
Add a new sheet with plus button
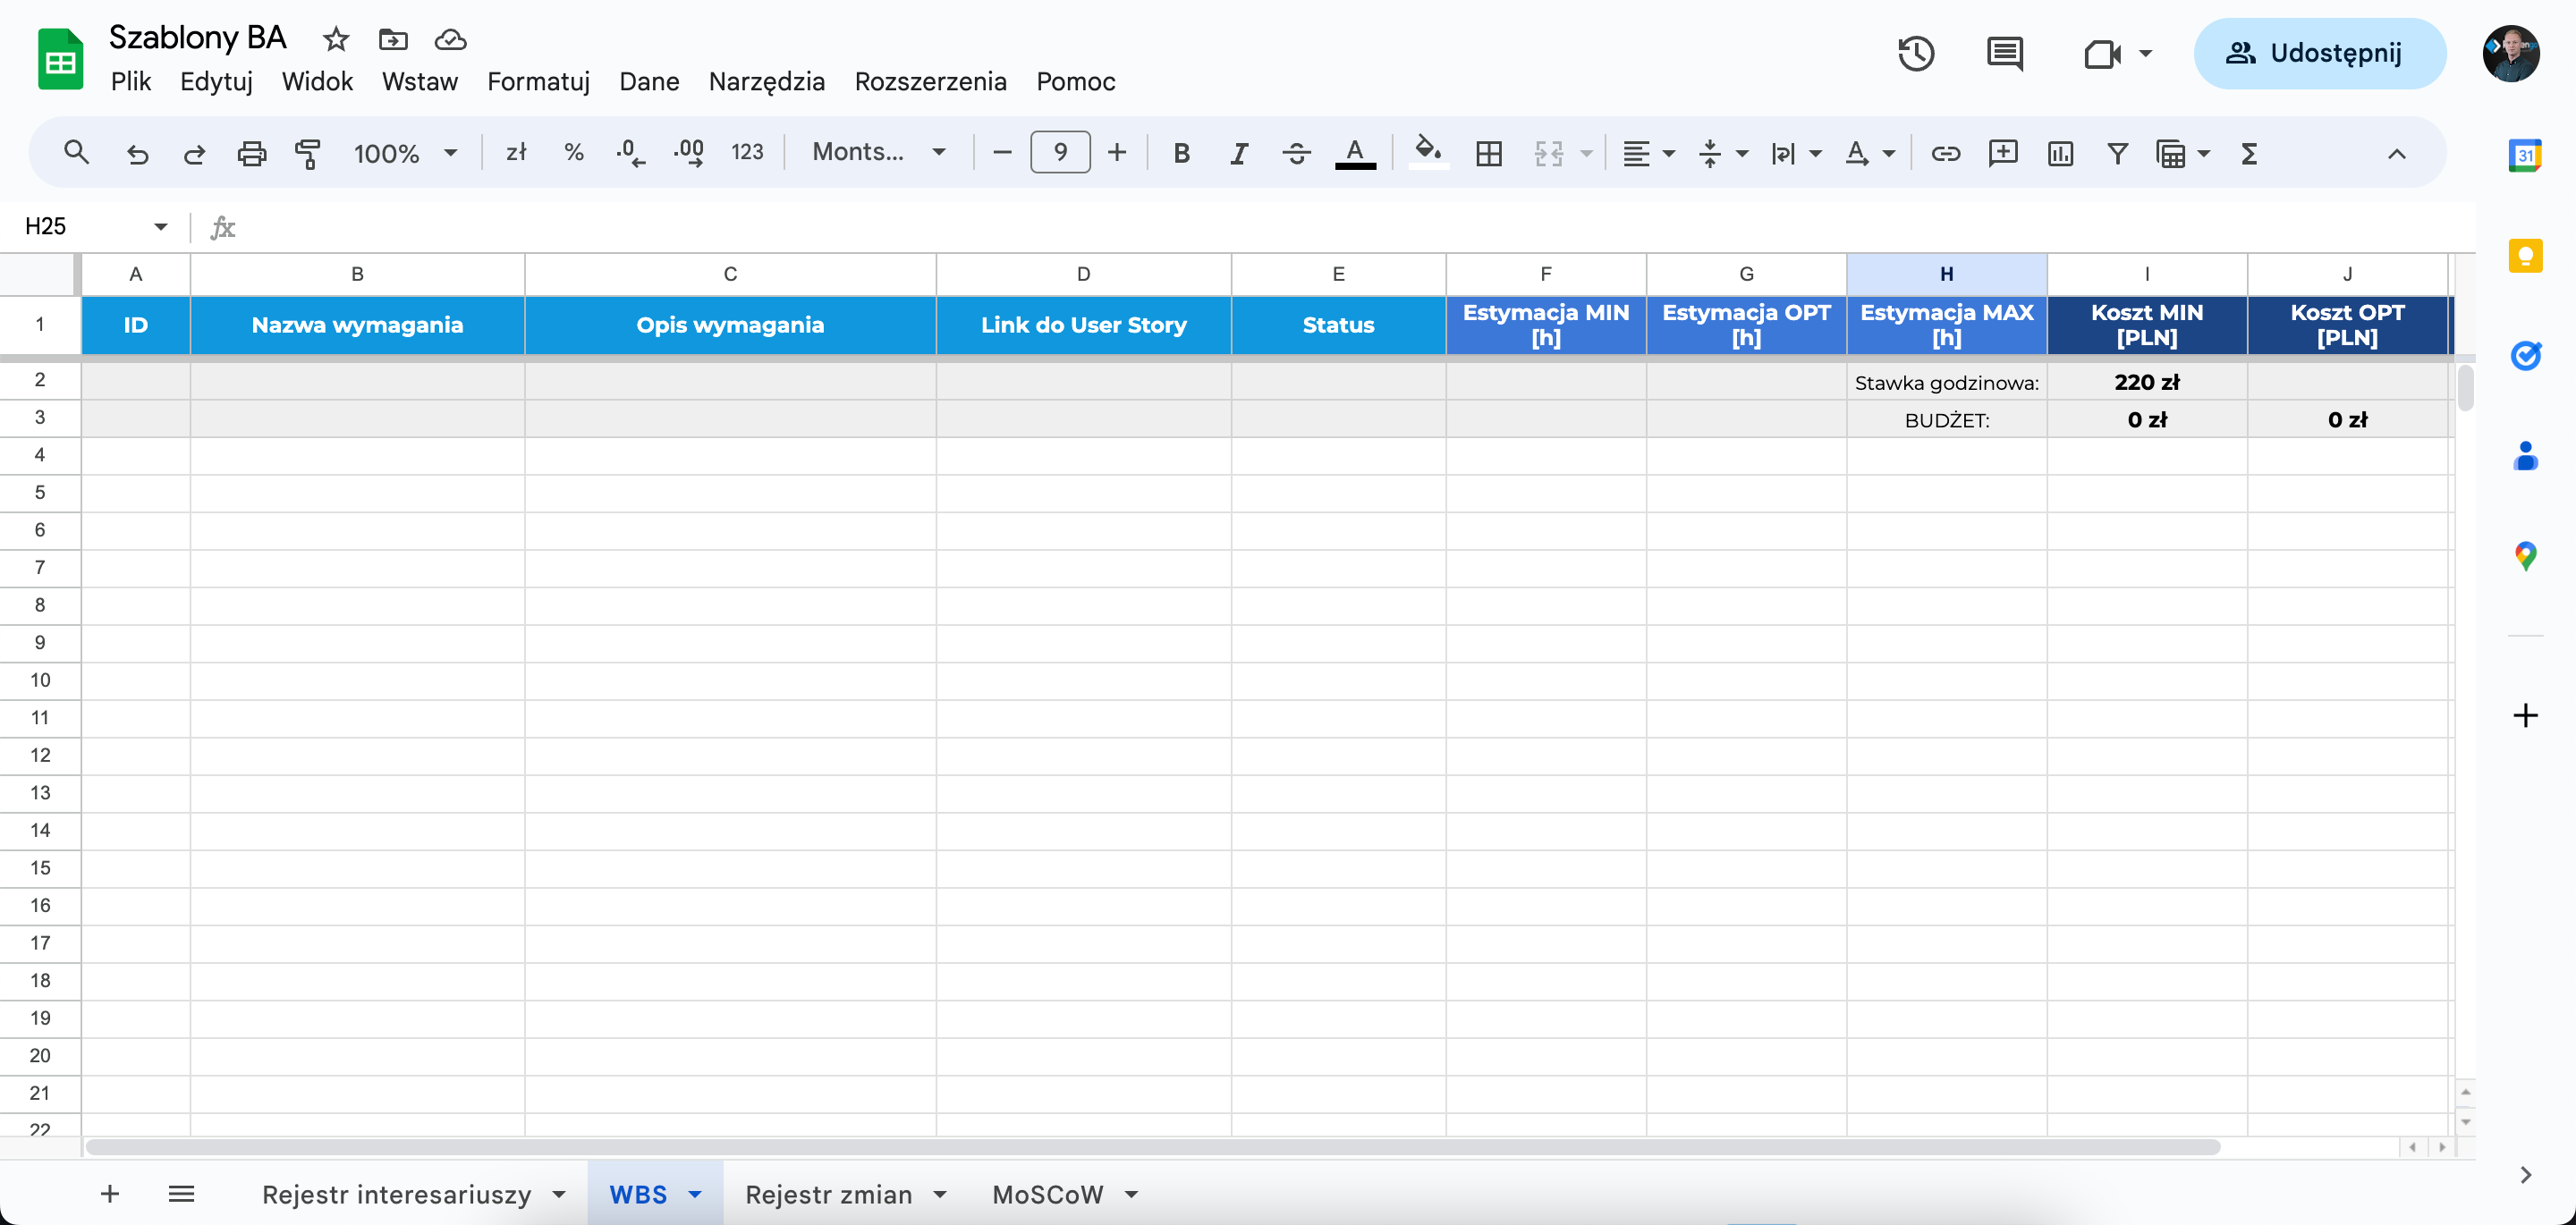tap(110, 1193)
